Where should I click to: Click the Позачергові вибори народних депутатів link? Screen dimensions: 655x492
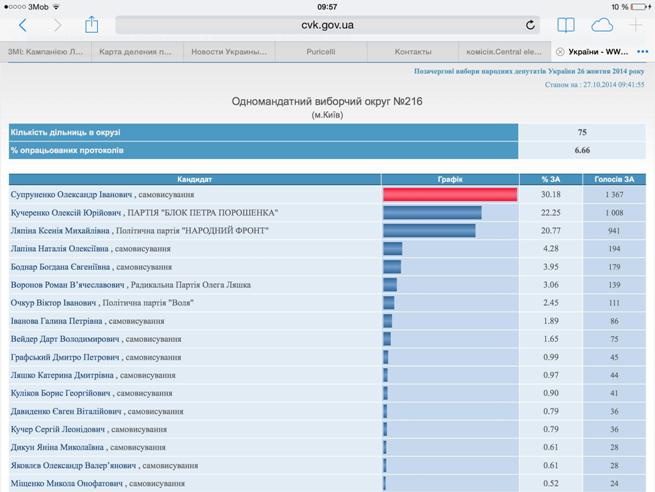click(x=529, y=72)
